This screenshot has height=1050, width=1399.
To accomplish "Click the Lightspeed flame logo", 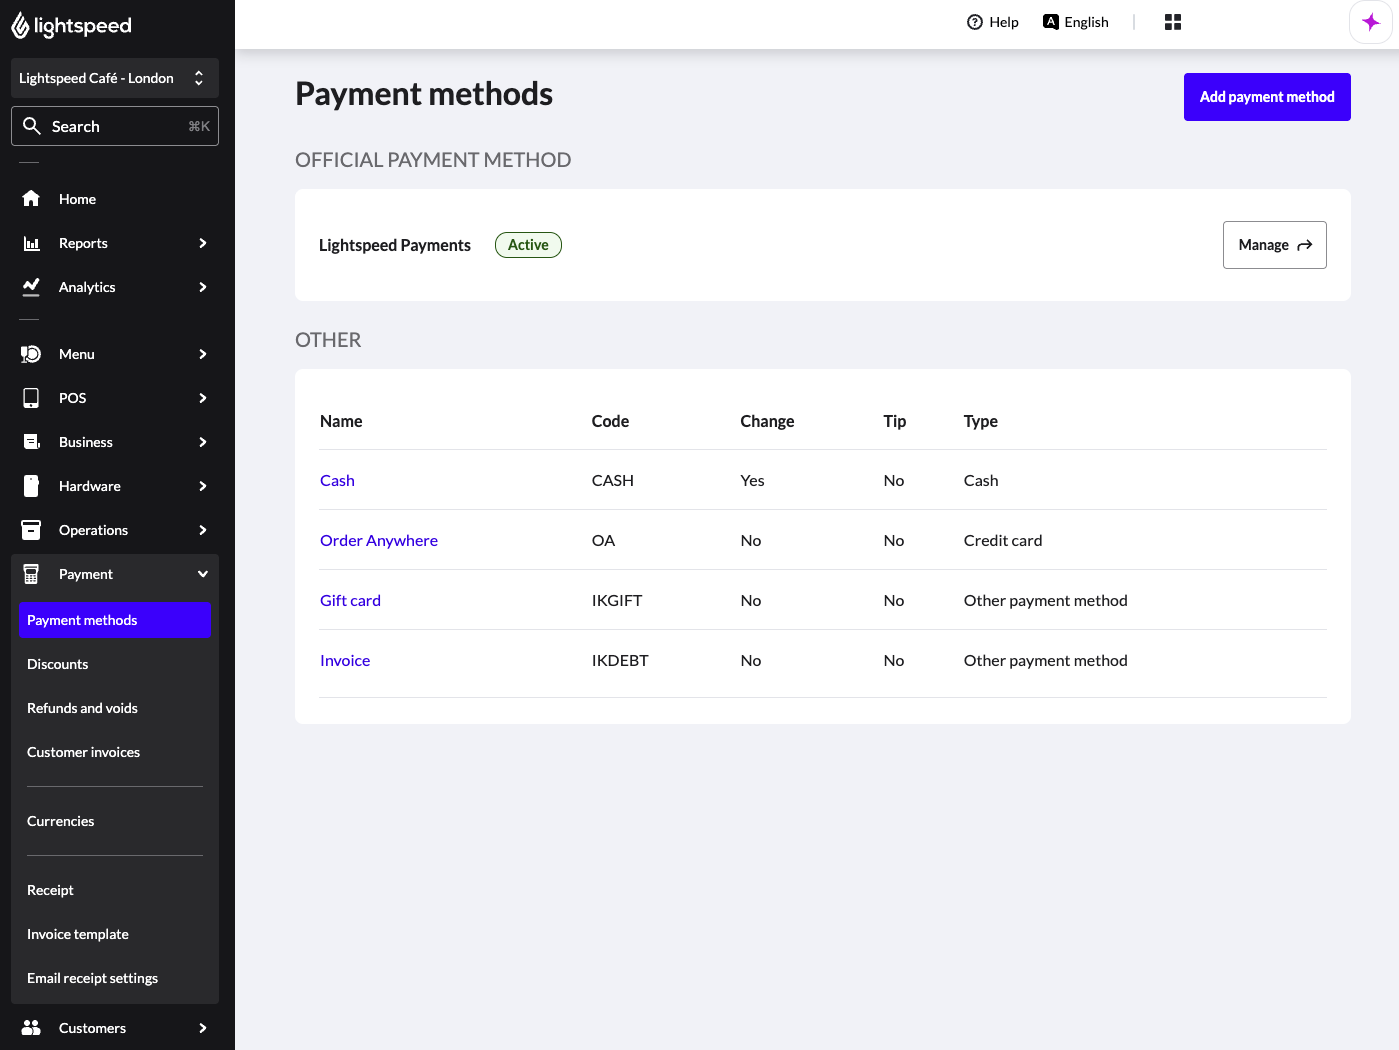I will pyautogui.click(x=20, y=26).
